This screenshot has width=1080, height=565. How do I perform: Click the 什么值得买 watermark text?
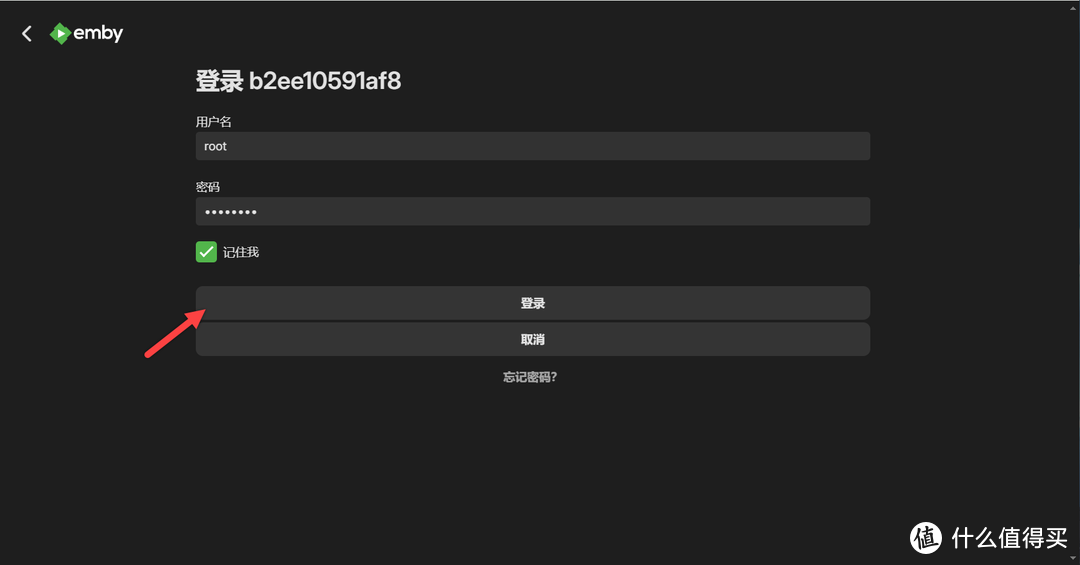(1010, 537)
